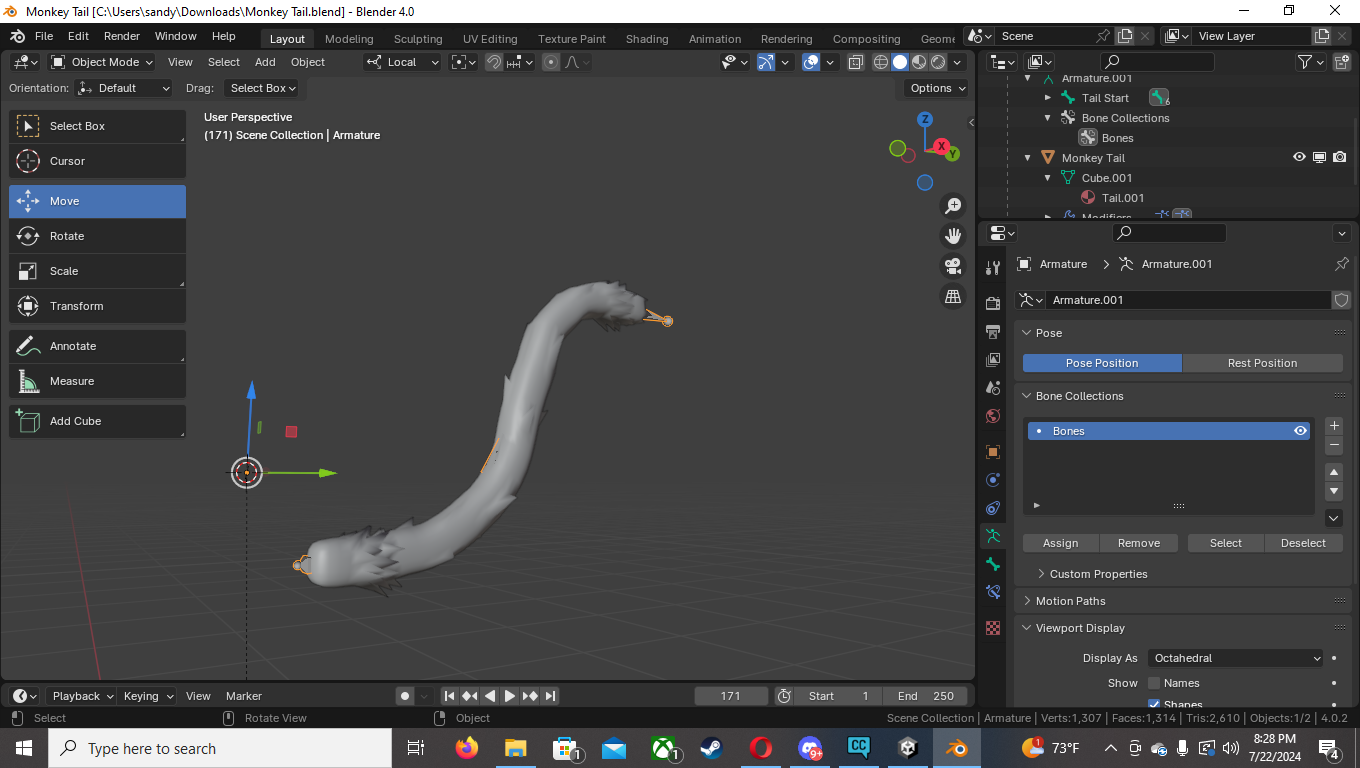
Task: Toggle camera view in viewport
Action: click(953, 266)
